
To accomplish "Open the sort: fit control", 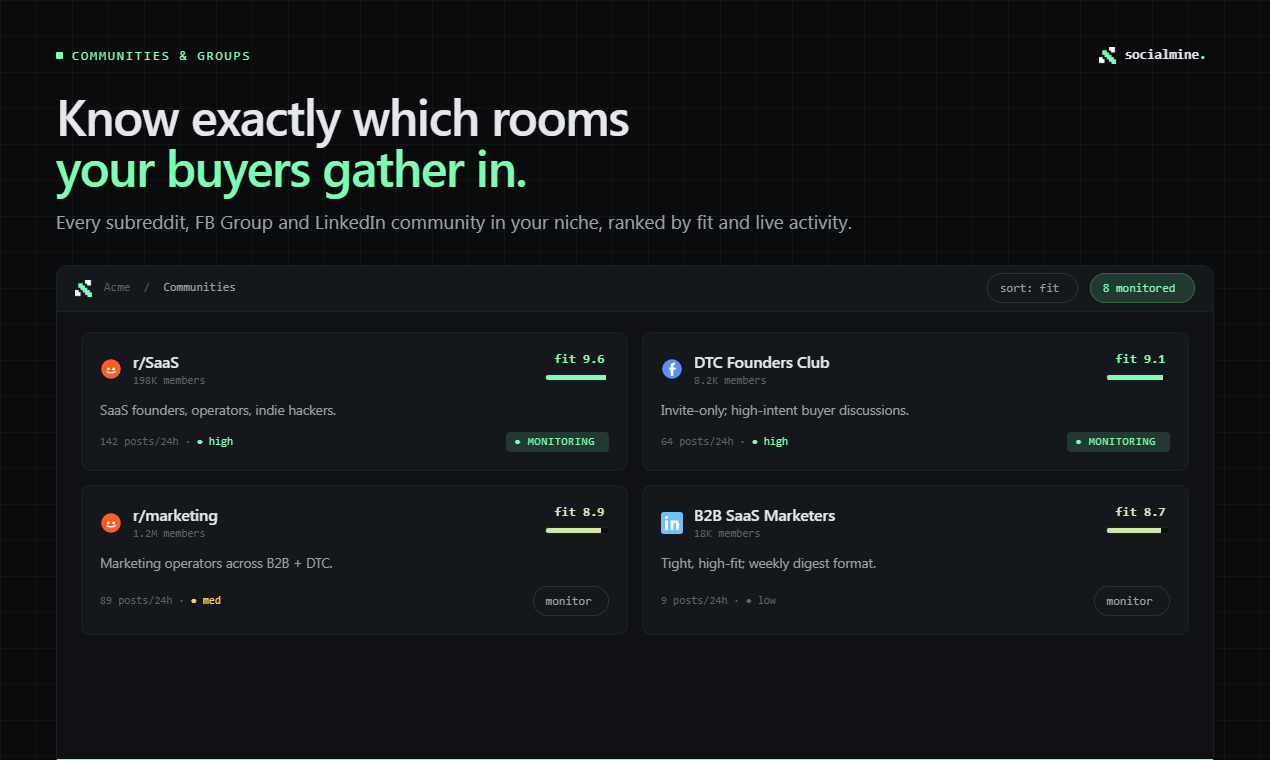I will pos(1032,288).
